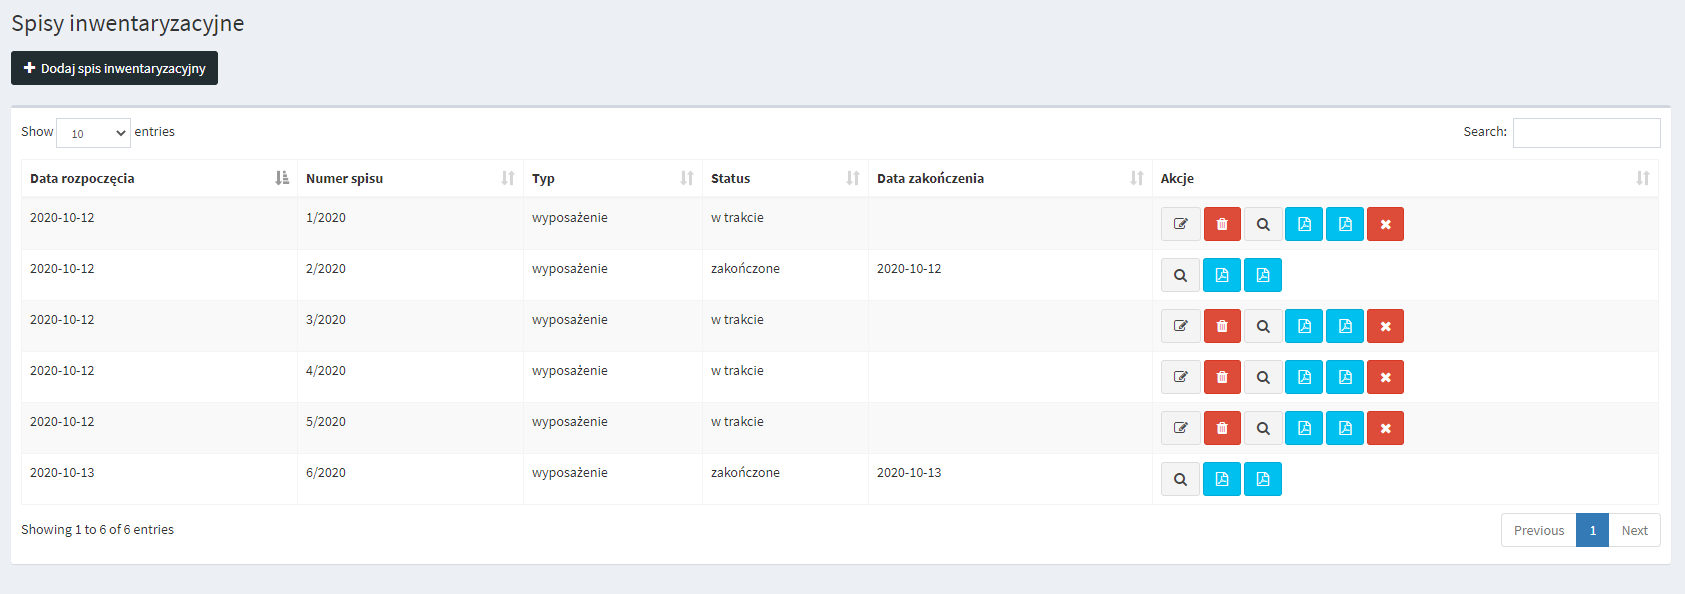
Task: Click second PDF icon for inventory 6/2020
Action: (1263, 479)
